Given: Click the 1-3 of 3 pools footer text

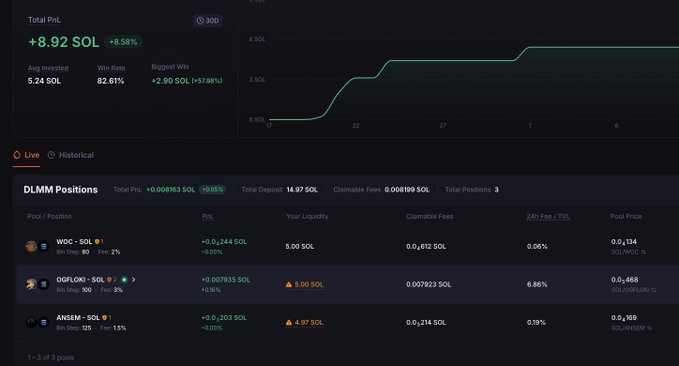Looking at the screenshot, I should click(51, 358).
